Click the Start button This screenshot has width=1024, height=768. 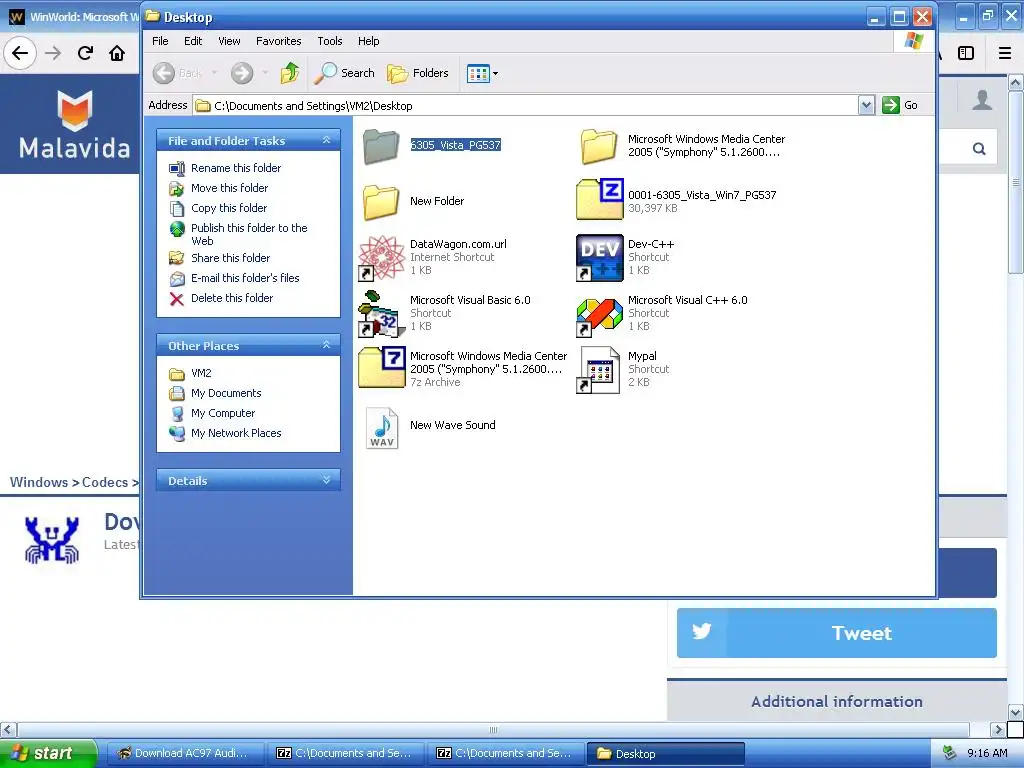[x=48, y=754]
